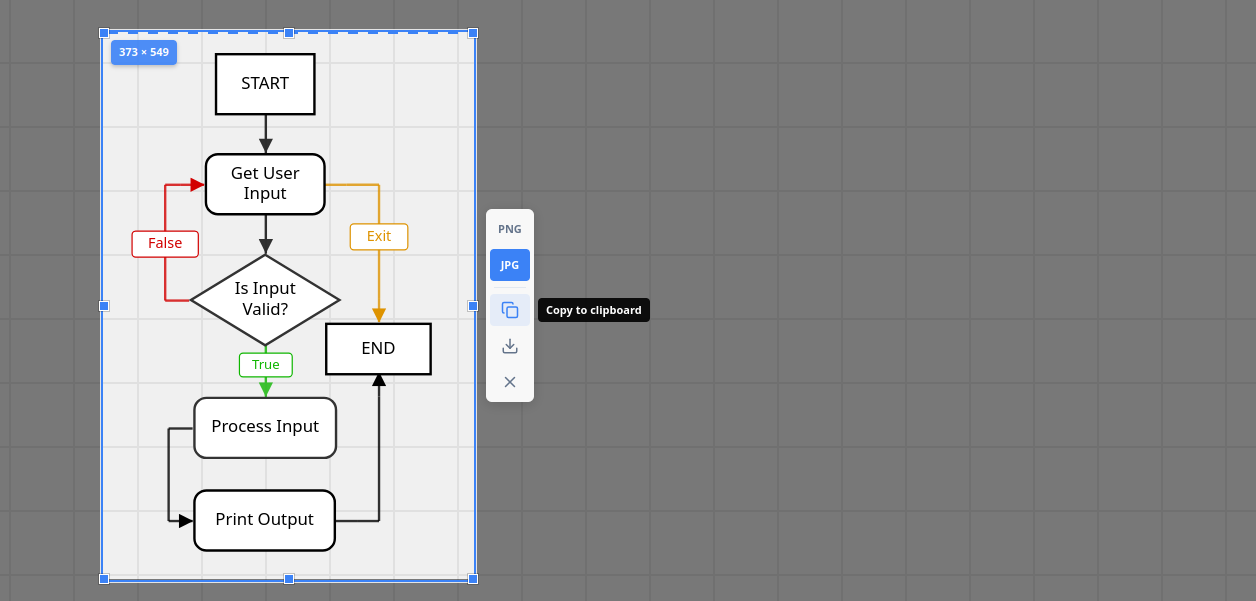Select the JPG format option

click(x=510, y=265)
